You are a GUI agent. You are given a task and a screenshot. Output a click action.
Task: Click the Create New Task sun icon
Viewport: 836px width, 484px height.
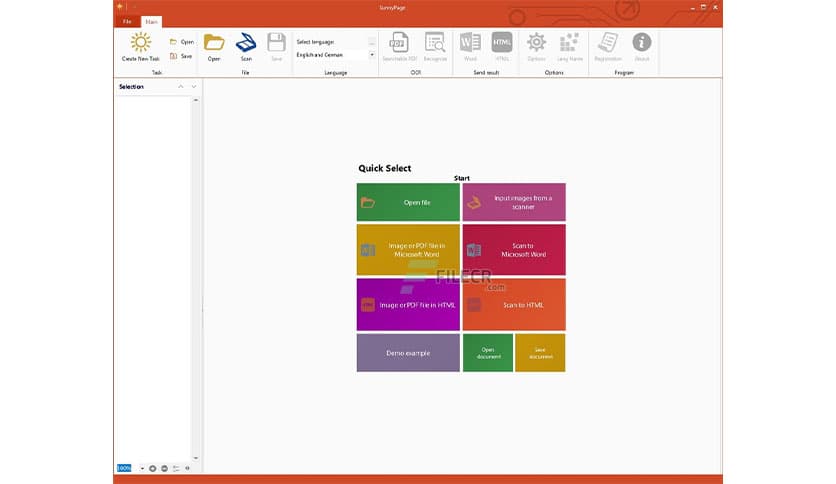(x=140, y=42)
